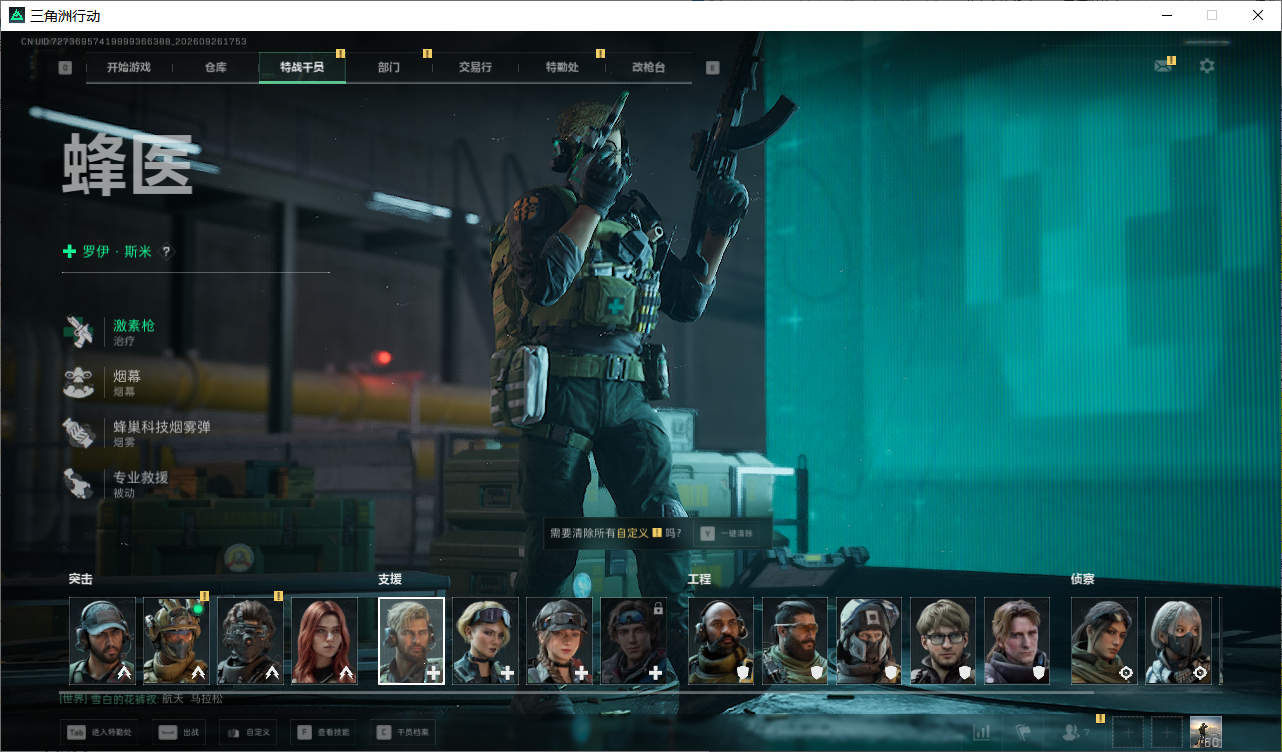1282x752 pixels.
Task: Select the 蜂巢科技烟雾弹 grenade skill icon
Action: 78,433
